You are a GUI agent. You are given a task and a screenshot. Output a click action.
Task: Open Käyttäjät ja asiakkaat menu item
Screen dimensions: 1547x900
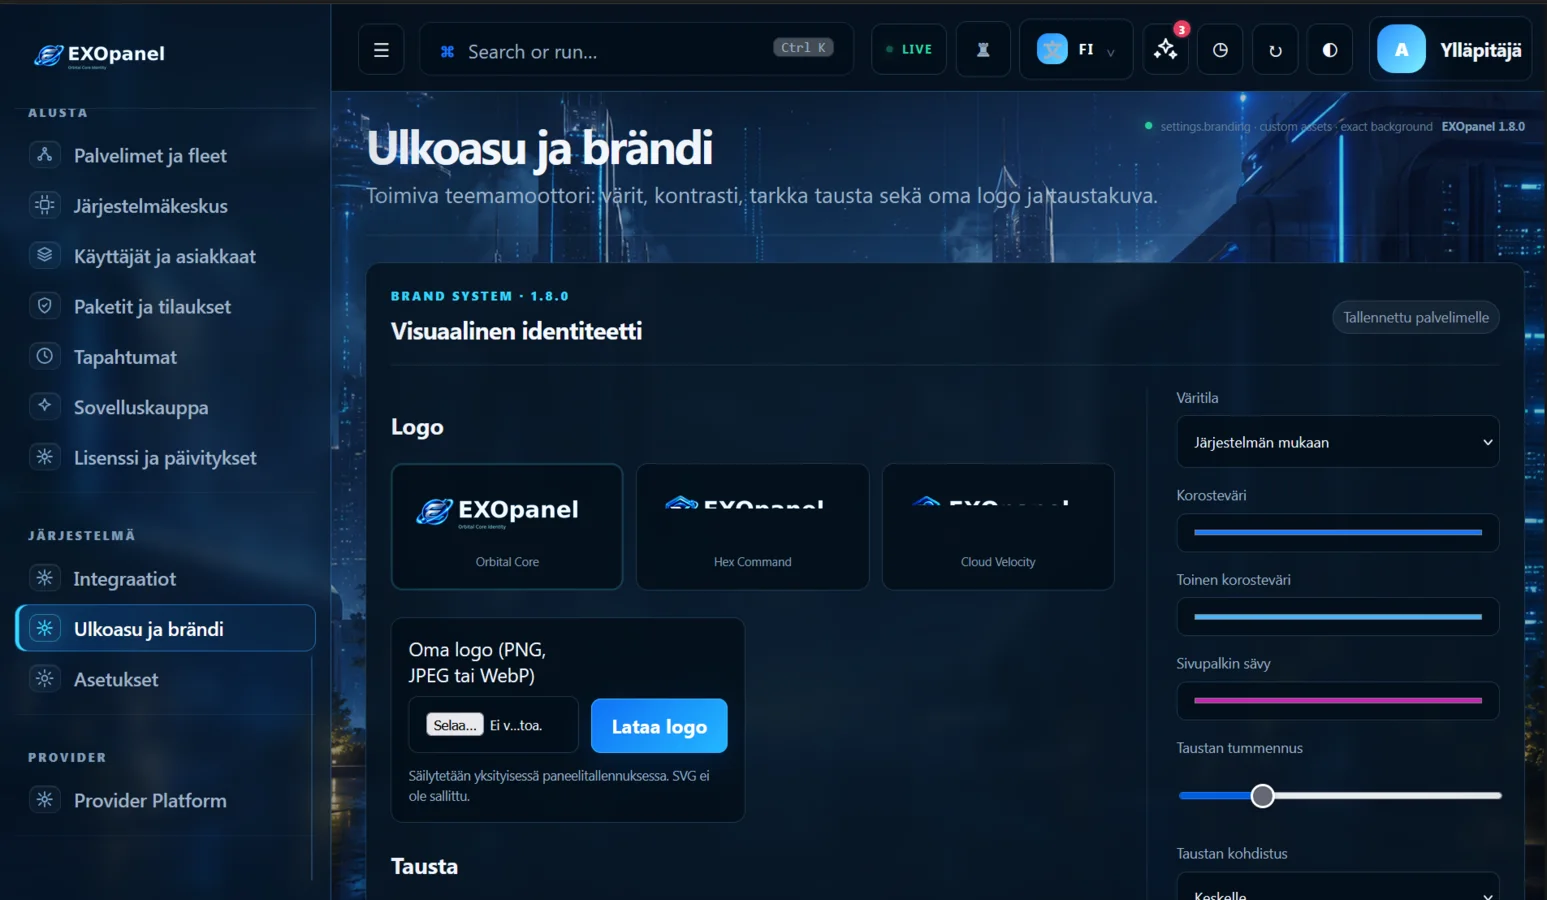[165, 257]
